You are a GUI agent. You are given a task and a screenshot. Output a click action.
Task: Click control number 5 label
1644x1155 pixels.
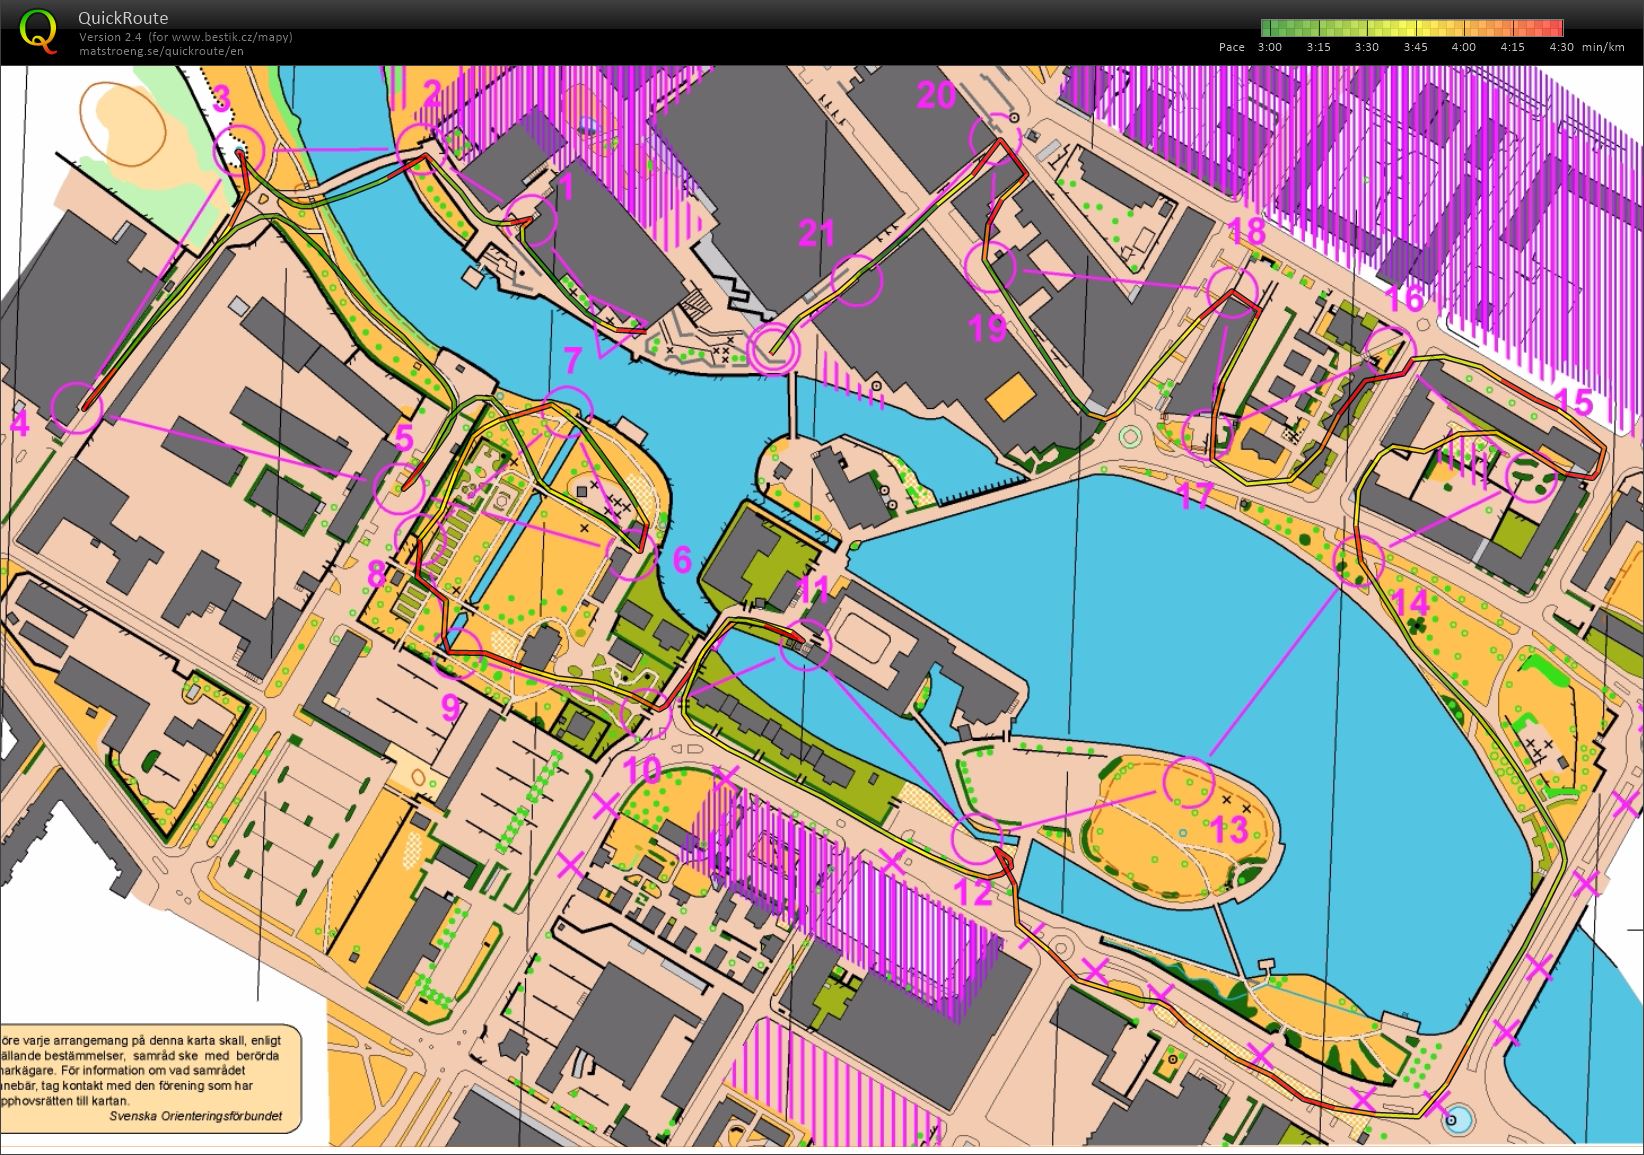[404, 437]
